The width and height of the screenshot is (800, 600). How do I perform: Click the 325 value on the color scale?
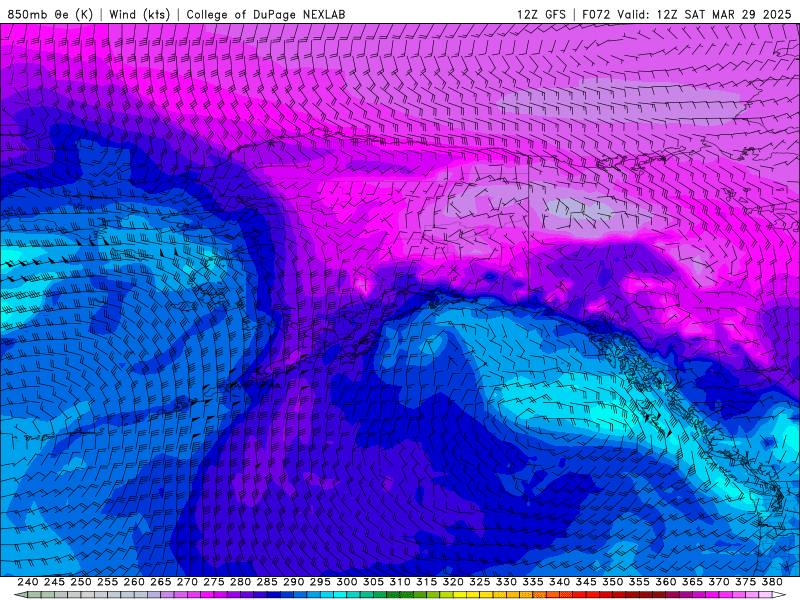480,582
